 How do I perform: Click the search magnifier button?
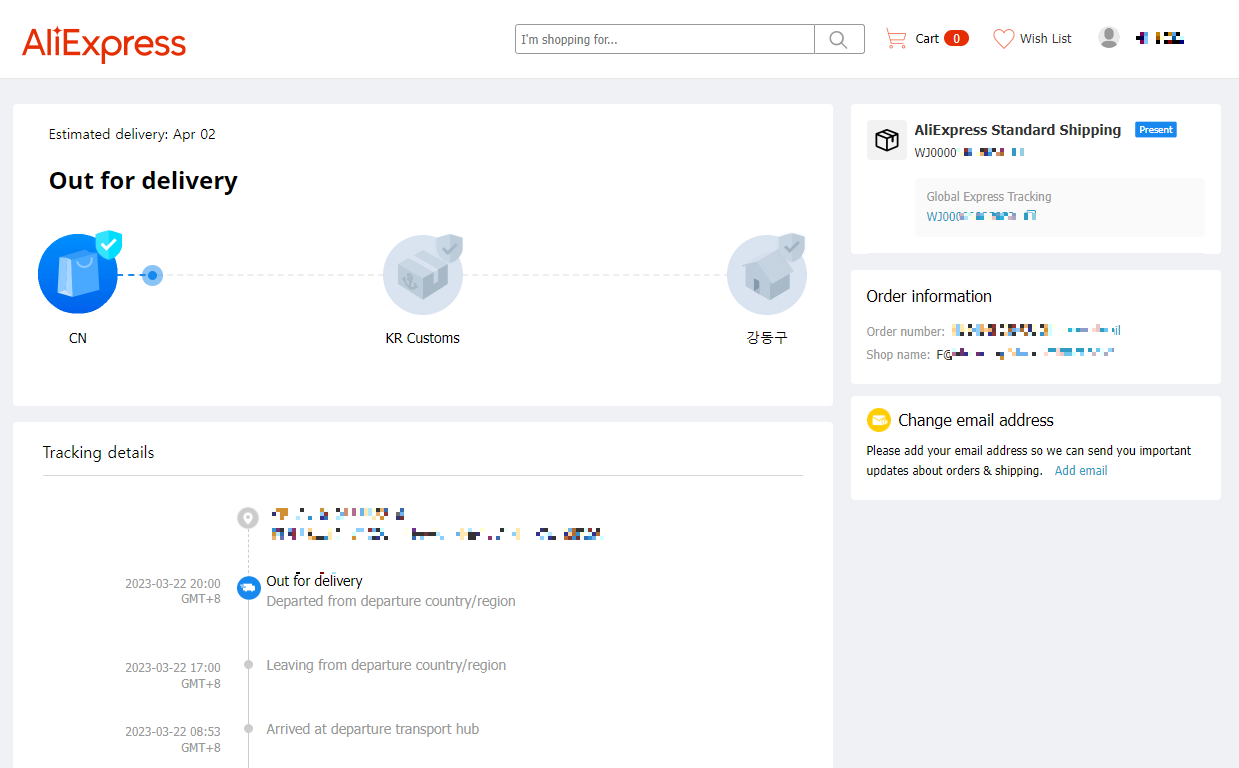pyautogui.click(x=839, y=39)
